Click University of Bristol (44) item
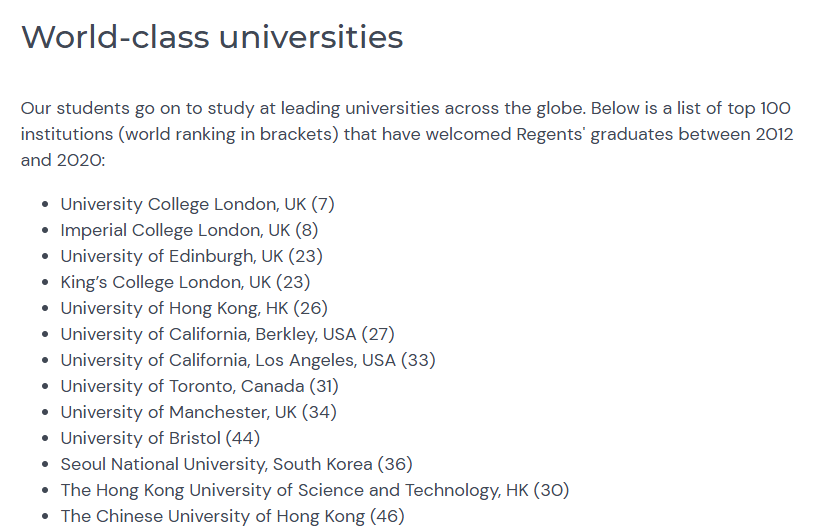 160,438
